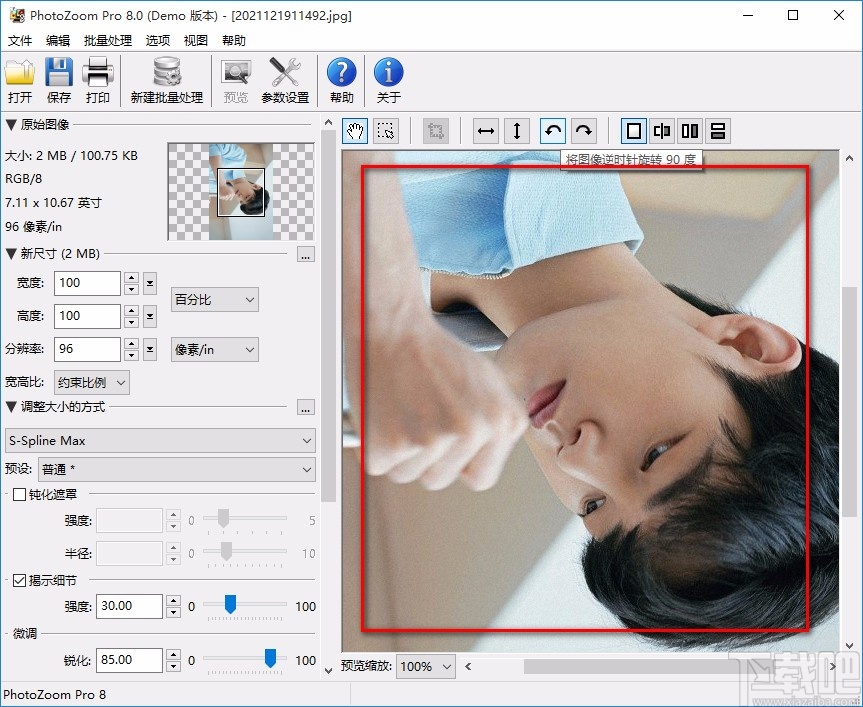Viewport: 863px width, 707px height.
Task: Open the S-Spline Max resize method dropdown
Action: (160, 440)
